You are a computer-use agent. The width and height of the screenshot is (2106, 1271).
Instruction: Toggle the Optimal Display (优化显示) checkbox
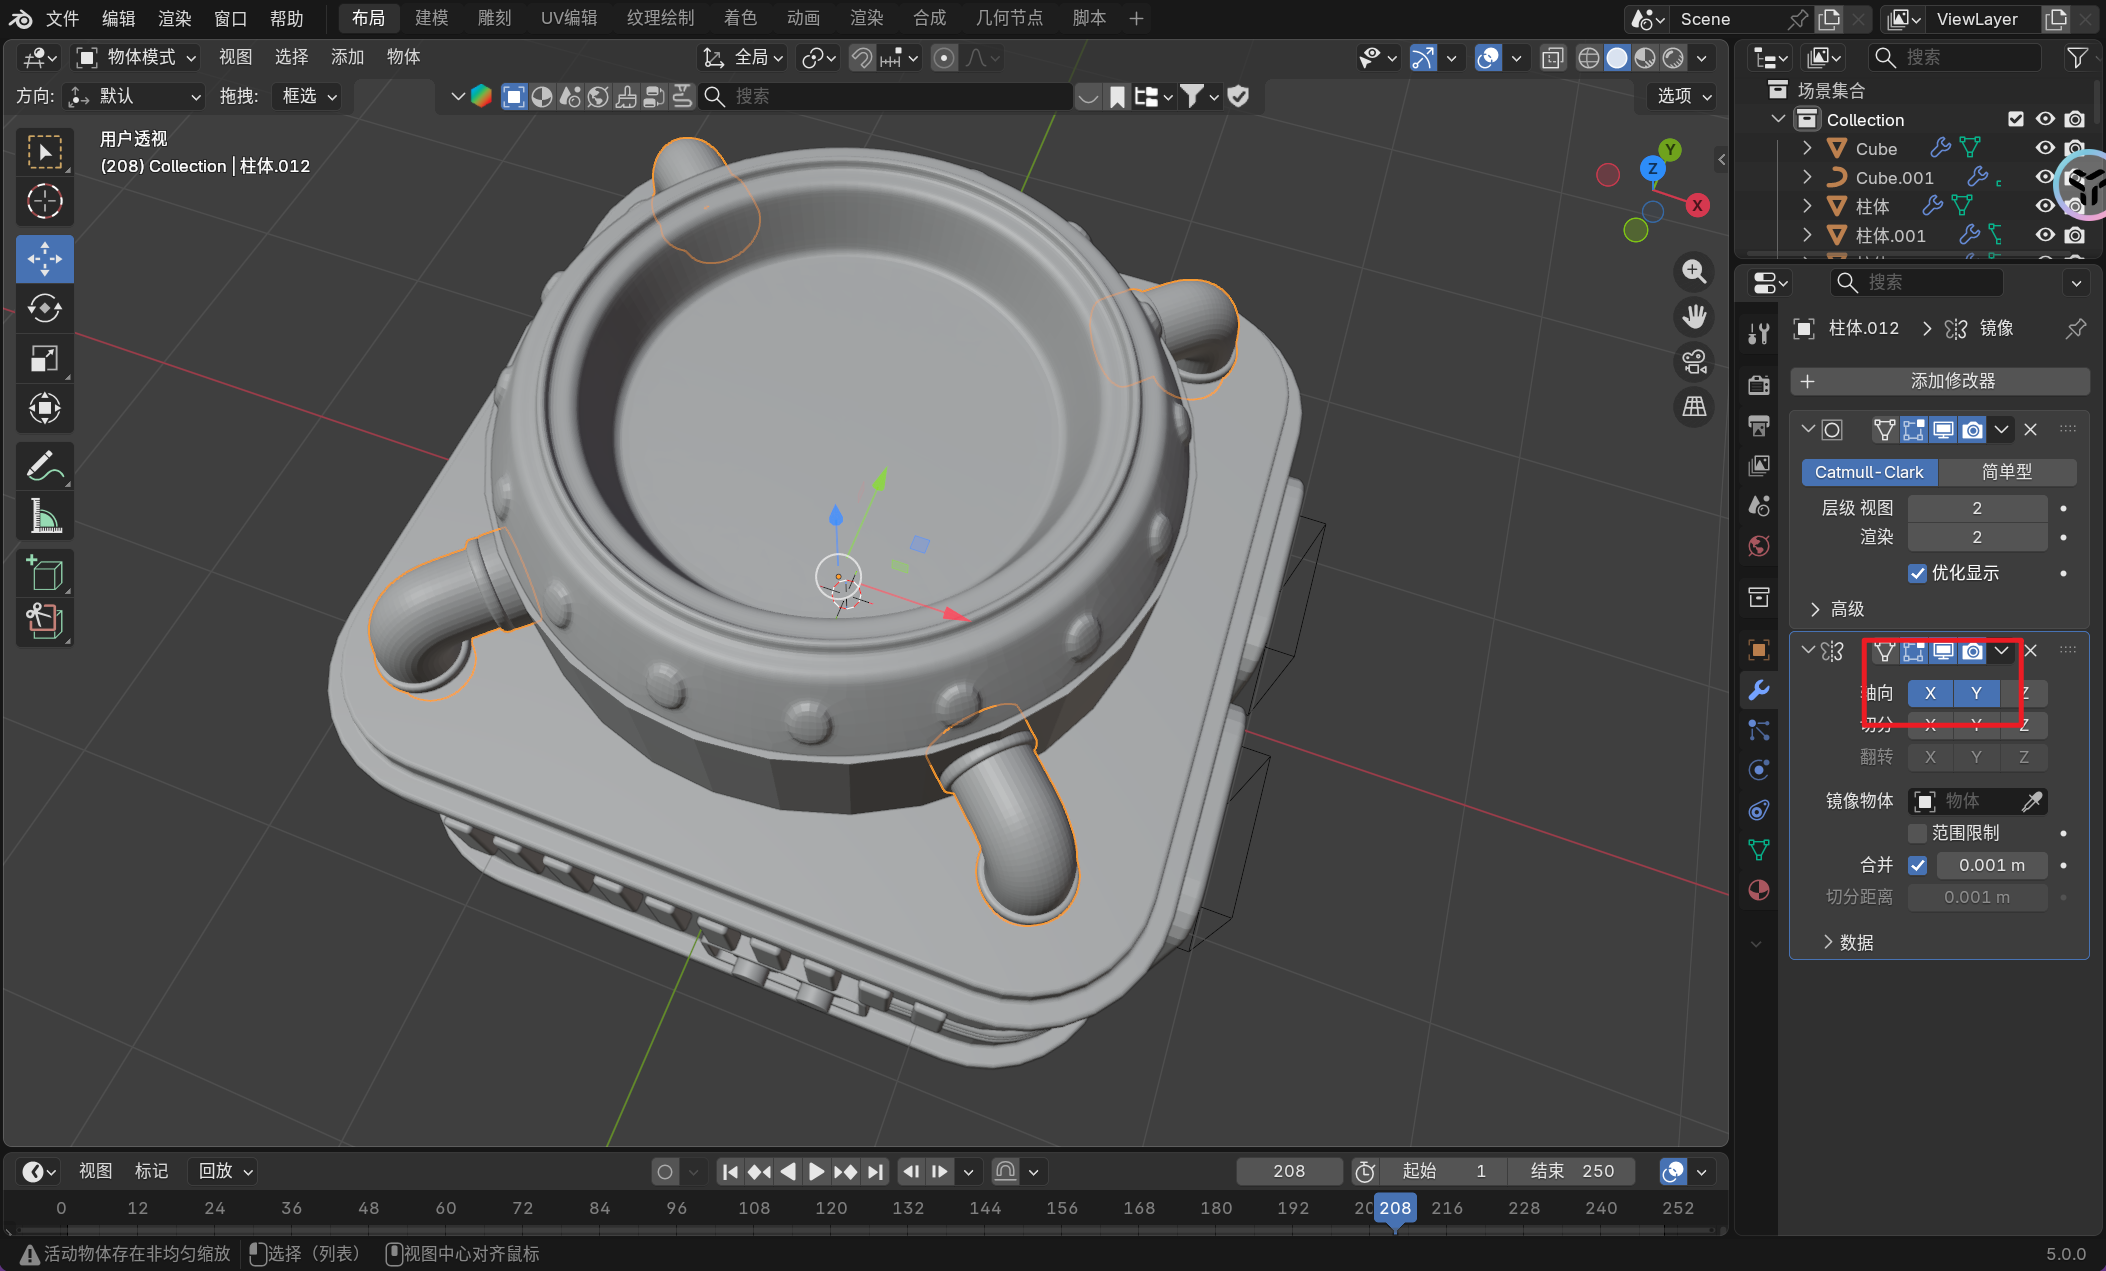(1917, 573)
